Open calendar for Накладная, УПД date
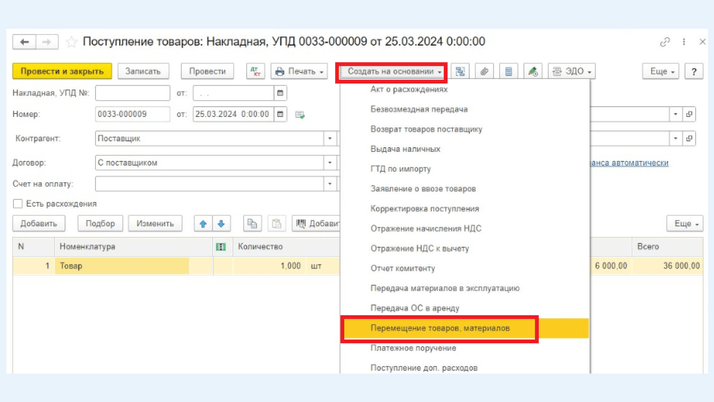714x402 pixels. 280,93
